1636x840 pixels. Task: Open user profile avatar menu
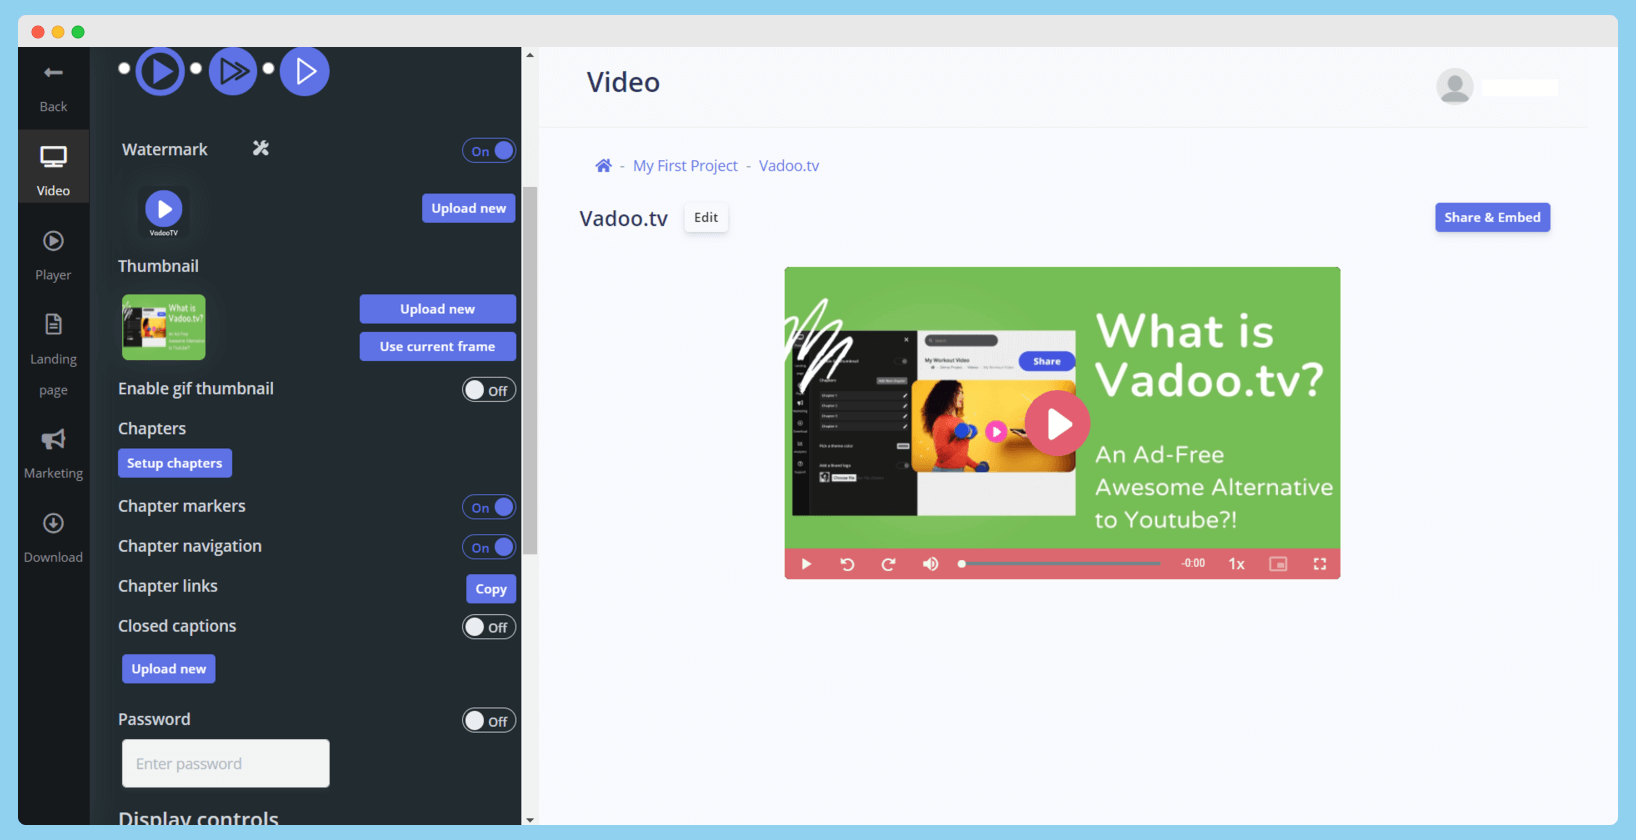1454,87
